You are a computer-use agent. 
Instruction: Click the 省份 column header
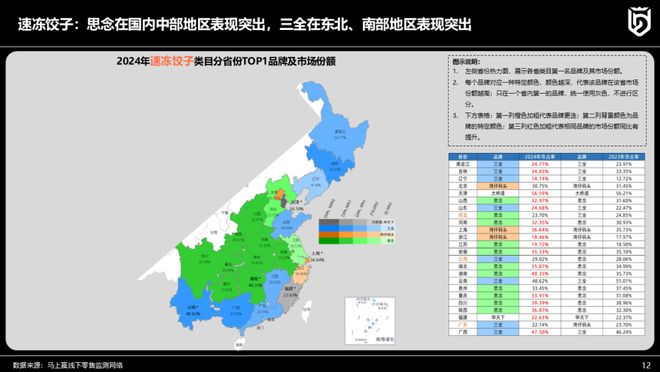coord(463,157)
